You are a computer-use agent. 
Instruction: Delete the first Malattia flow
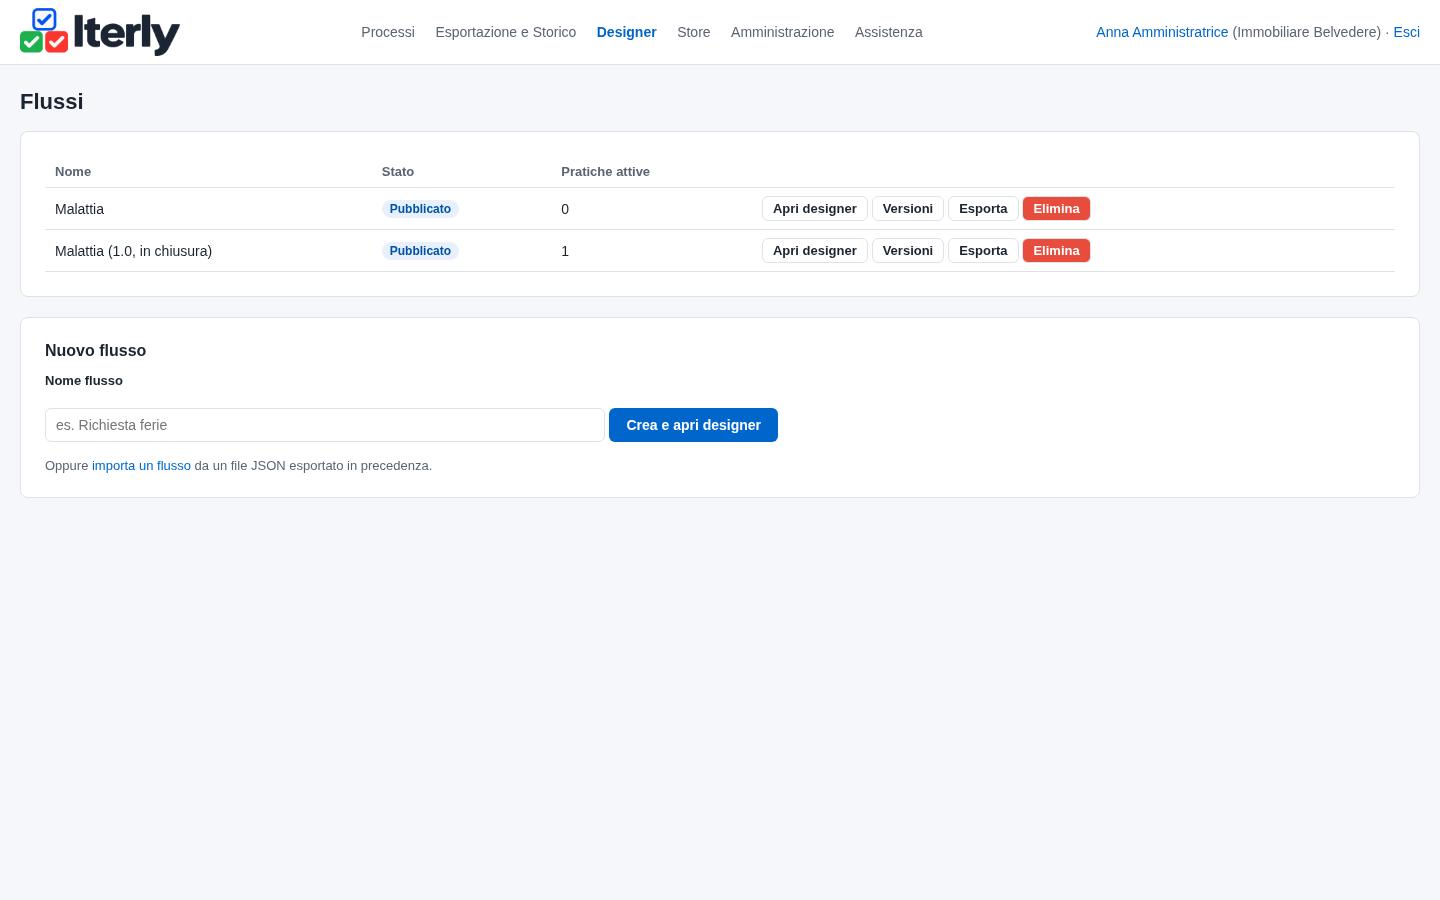(x=1056, y=209)
